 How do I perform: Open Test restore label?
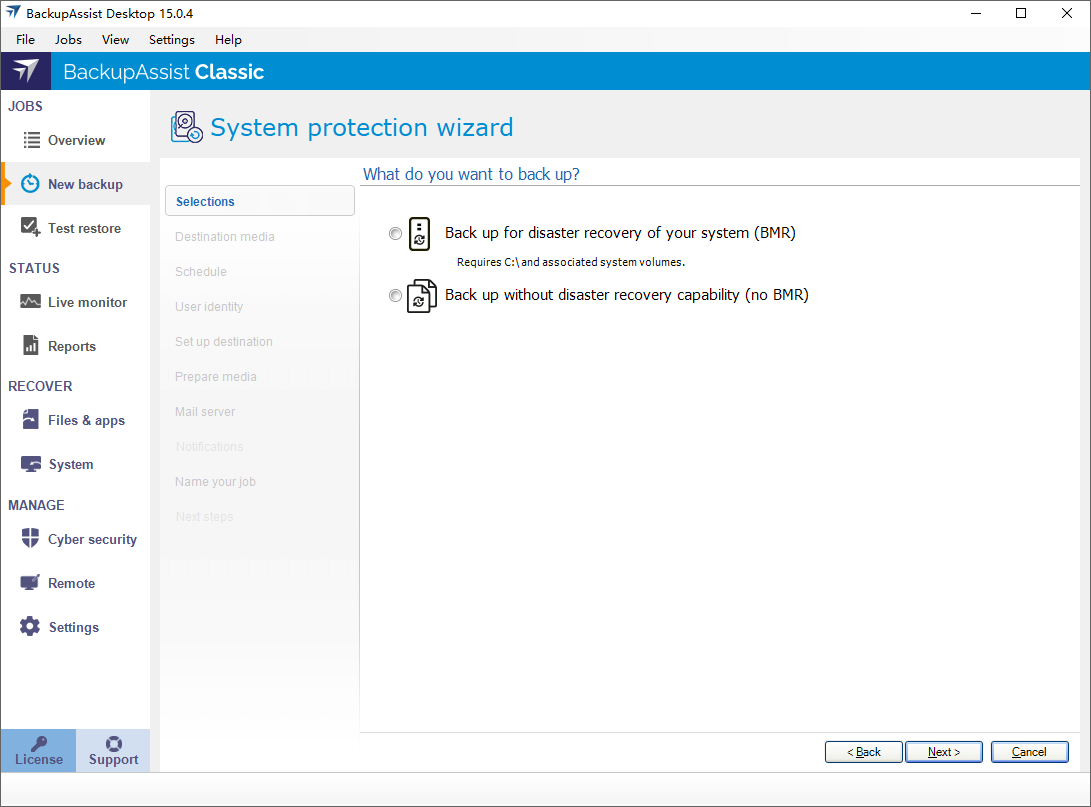click(84, 228)
